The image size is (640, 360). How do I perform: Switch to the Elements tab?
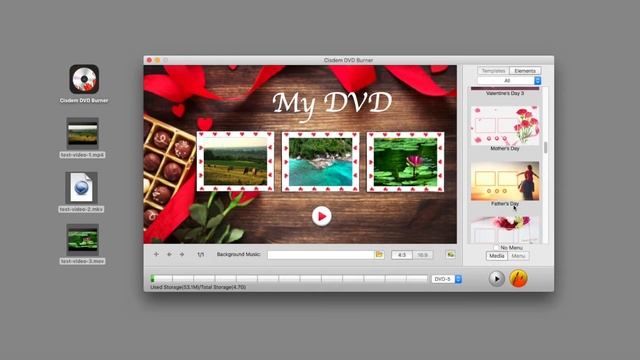(525, 71)
